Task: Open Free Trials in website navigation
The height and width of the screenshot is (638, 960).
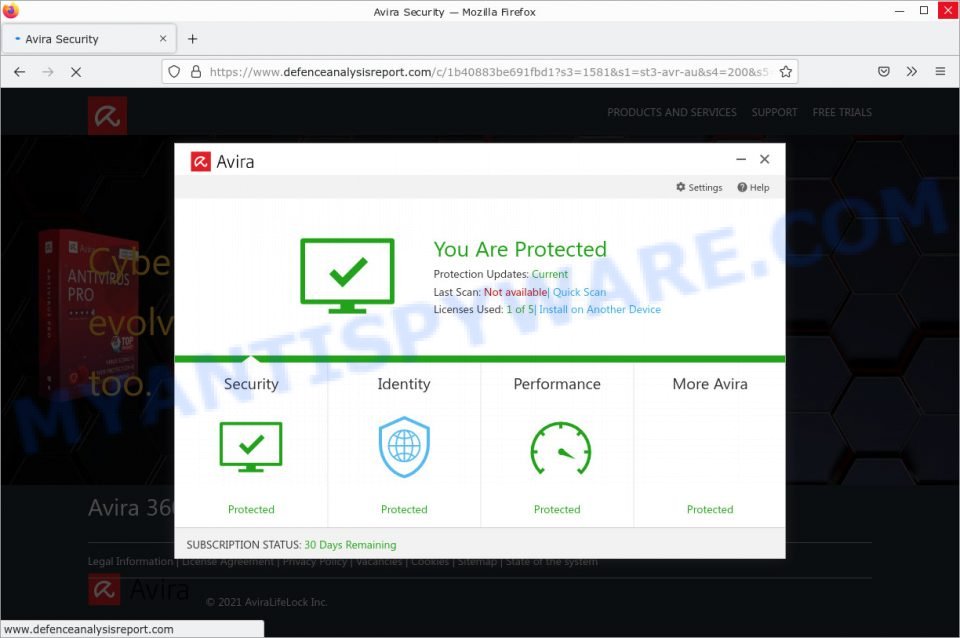Action: point(842,112)
